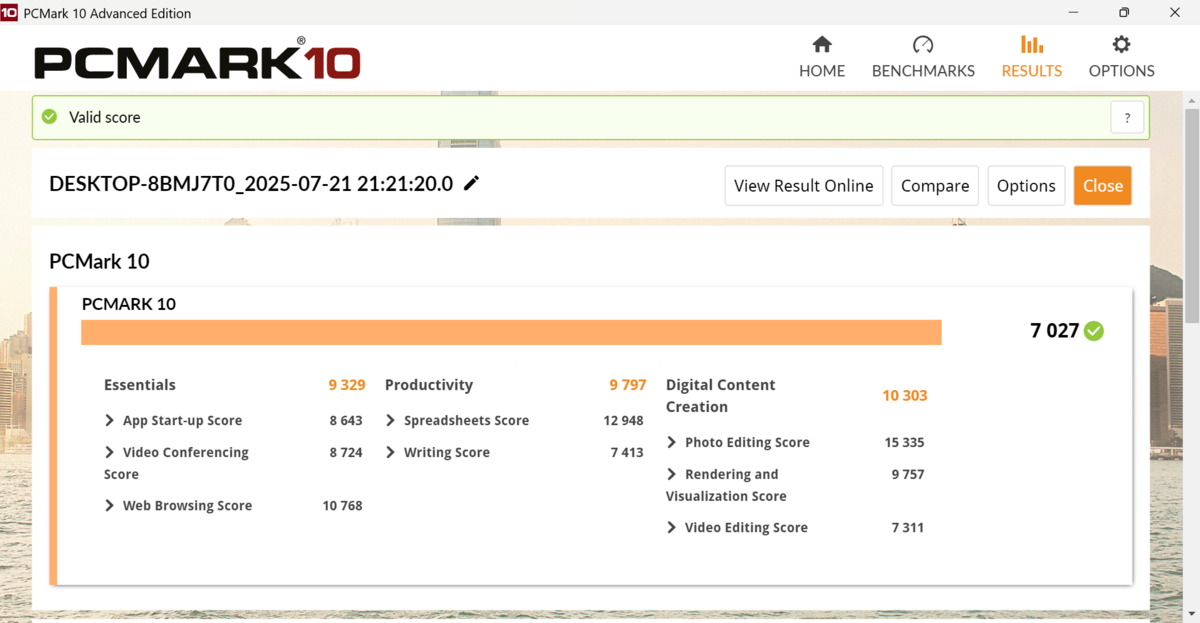Click the pencil icon to rename result

click(472, 183)
